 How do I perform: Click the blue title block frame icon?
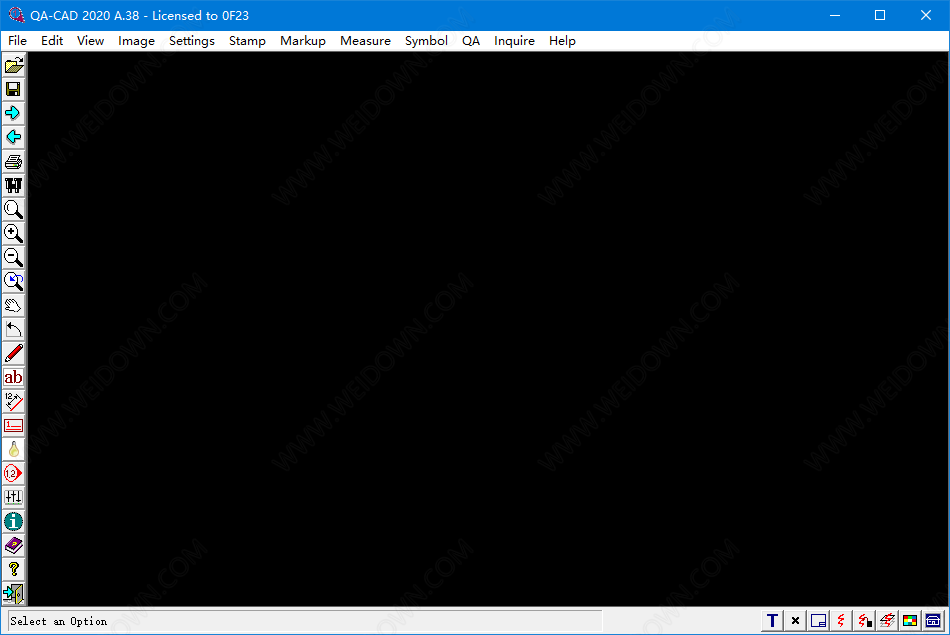pos(818,620)
